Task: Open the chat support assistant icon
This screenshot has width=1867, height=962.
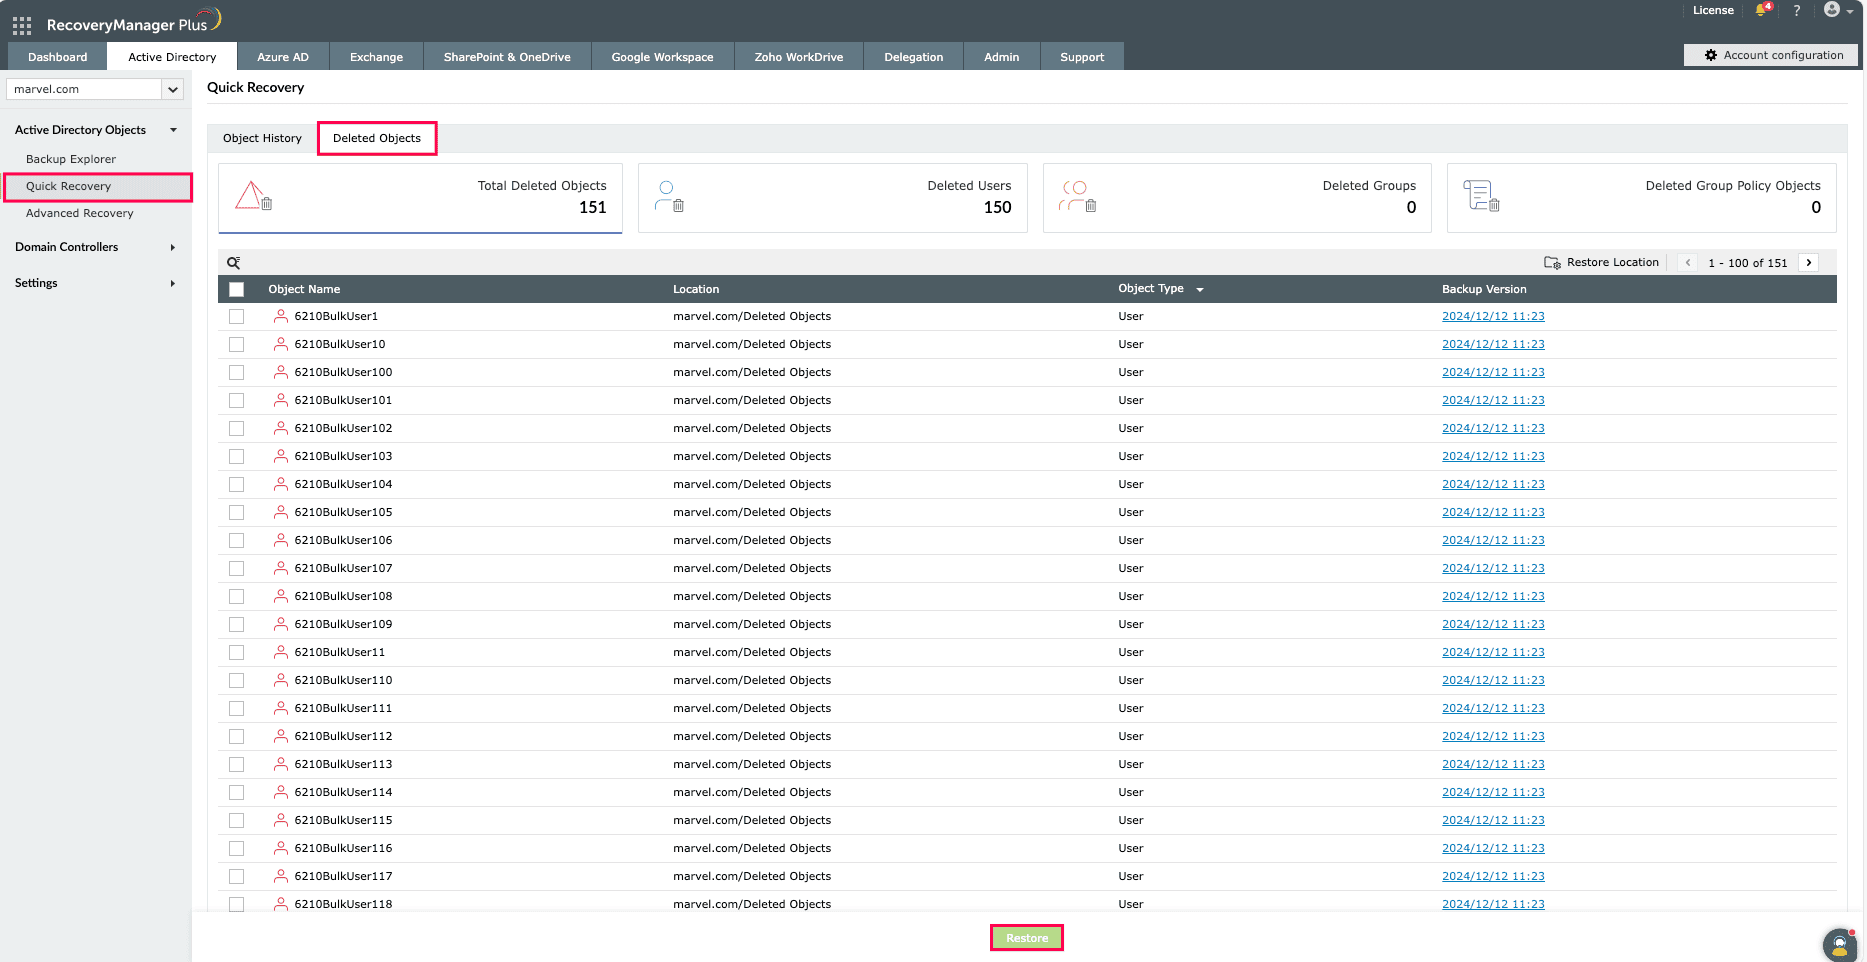Action: coord(1840,944)
